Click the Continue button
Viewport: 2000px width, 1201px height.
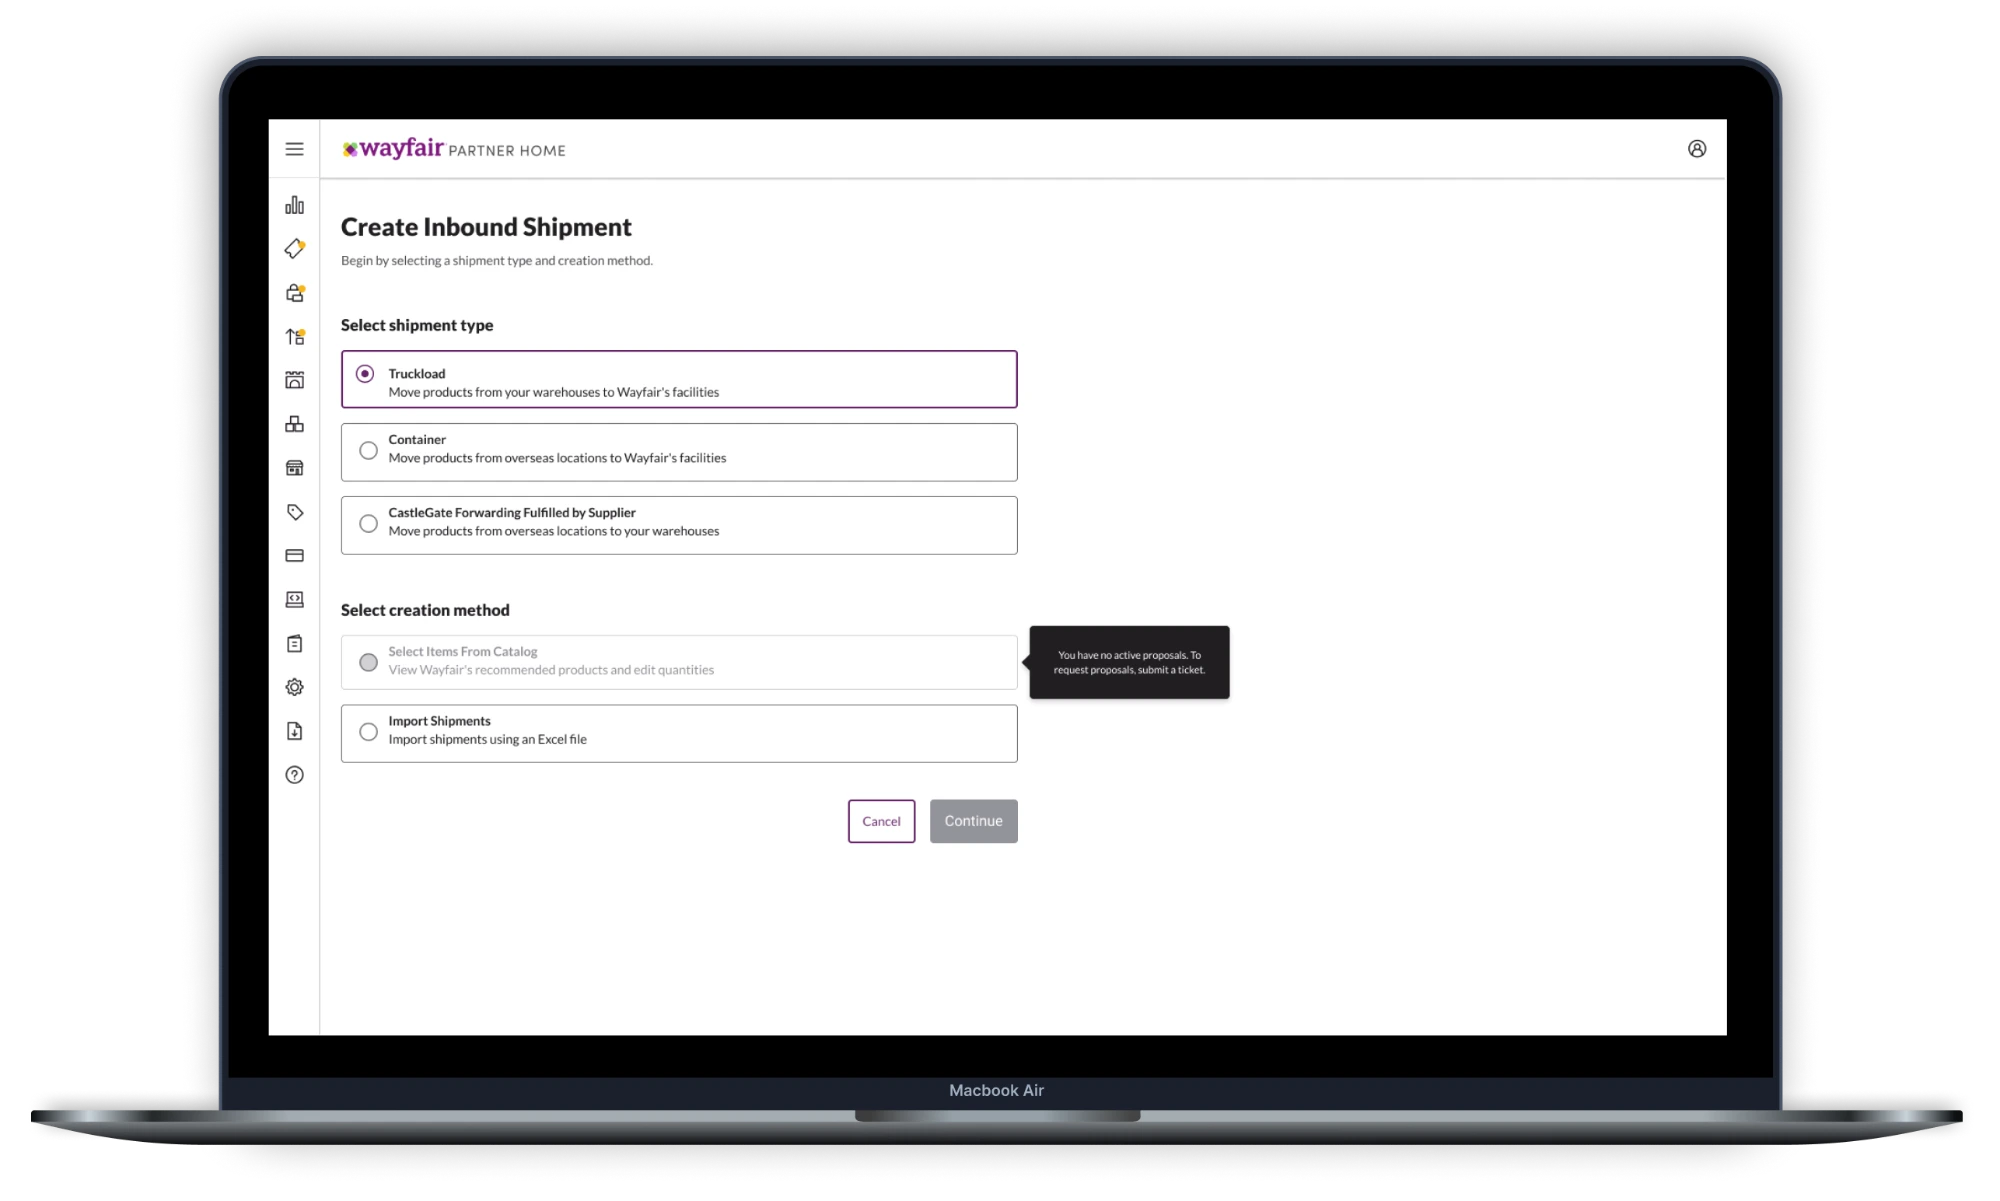[973, 821]
